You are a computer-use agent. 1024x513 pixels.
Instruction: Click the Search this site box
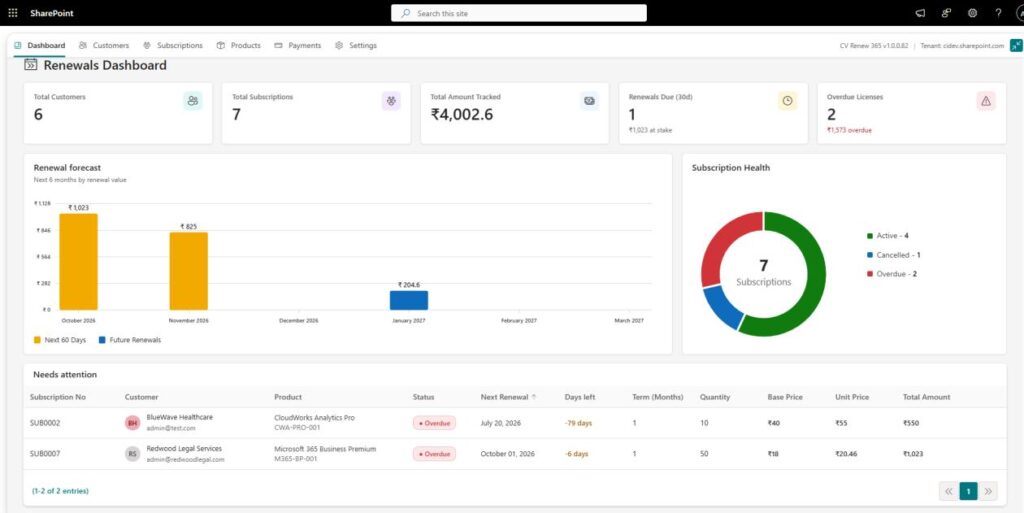(519, 13)
